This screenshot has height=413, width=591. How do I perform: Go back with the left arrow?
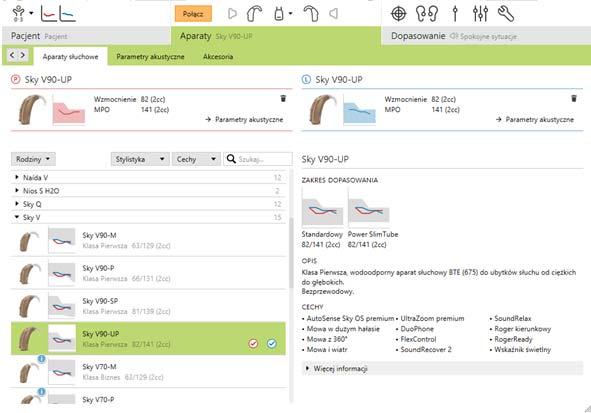pyautogui.click(x=12, y=55)
